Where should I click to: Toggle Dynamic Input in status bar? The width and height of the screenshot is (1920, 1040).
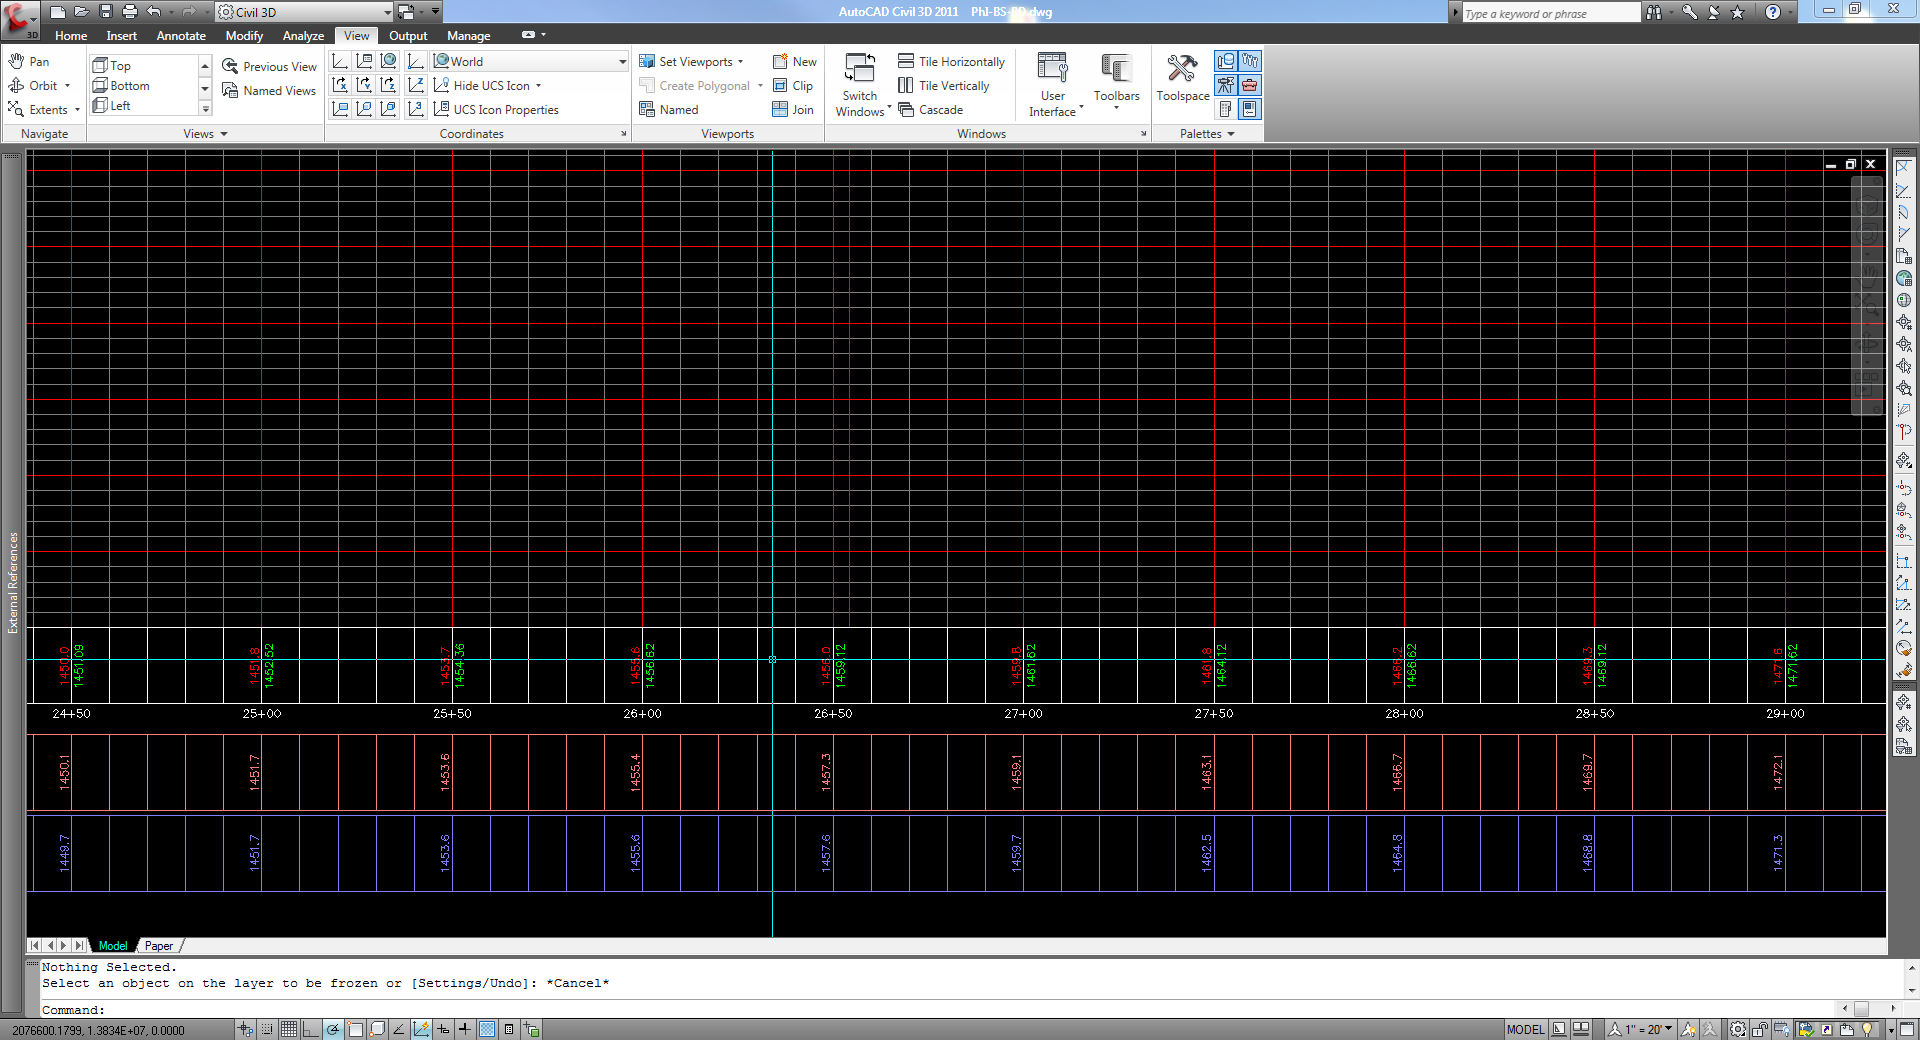[443, 1030]
